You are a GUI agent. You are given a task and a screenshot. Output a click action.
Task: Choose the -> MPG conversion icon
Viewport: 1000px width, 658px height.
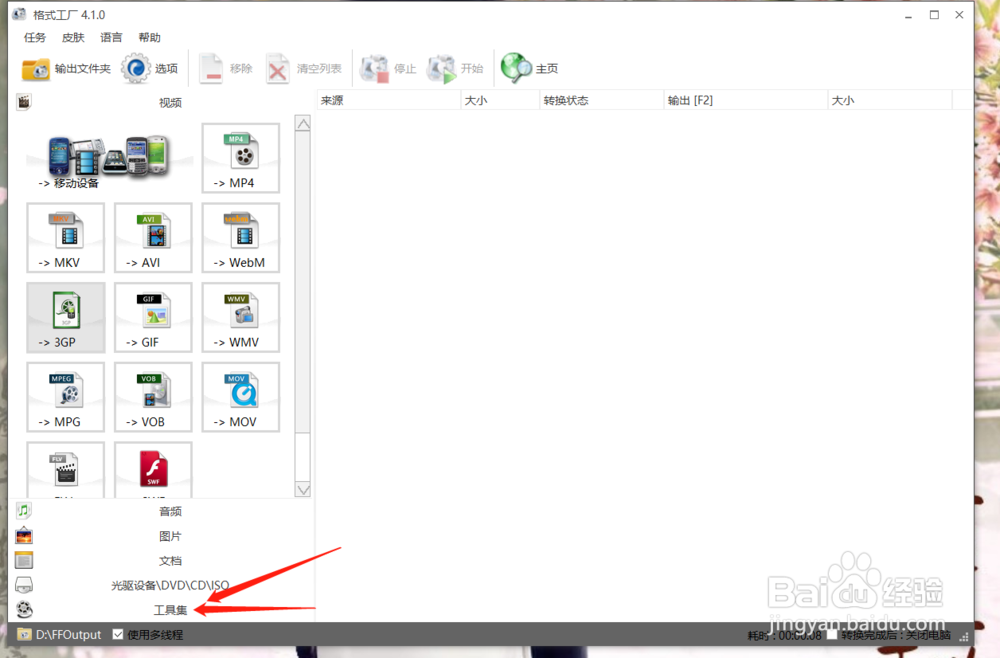click(66, 397)
